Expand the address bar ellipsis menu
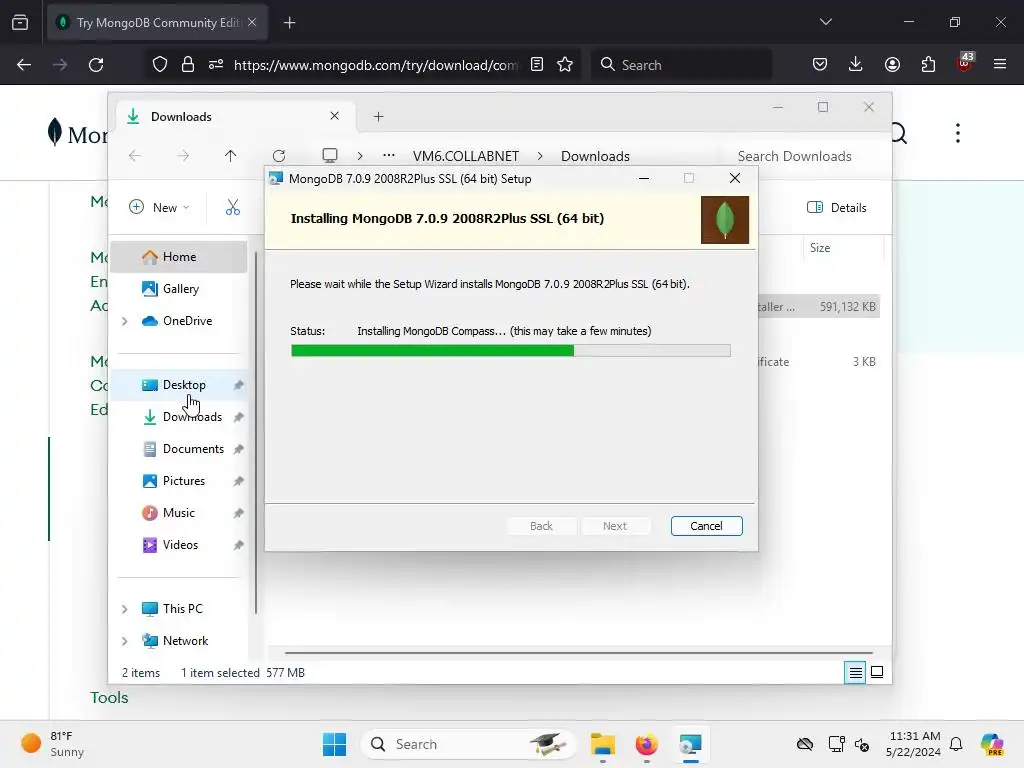 click(389, 155)
